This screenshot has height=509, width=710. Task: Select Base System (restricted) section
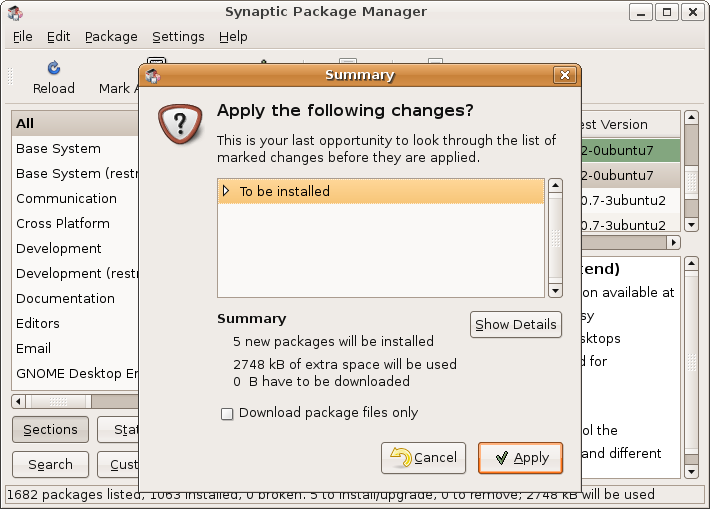pyautogui.click(x=76, y=173)
